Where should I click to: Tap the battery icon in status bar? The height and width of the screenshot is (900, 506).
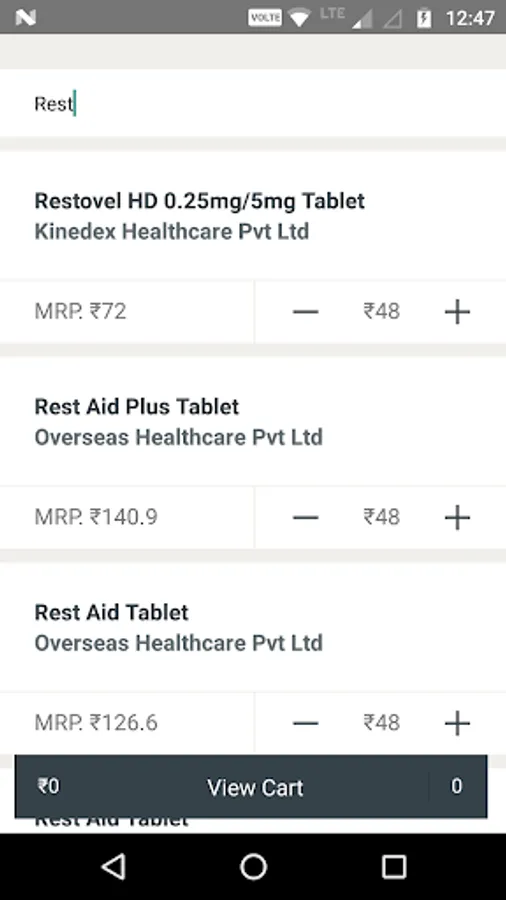point(424,18)
